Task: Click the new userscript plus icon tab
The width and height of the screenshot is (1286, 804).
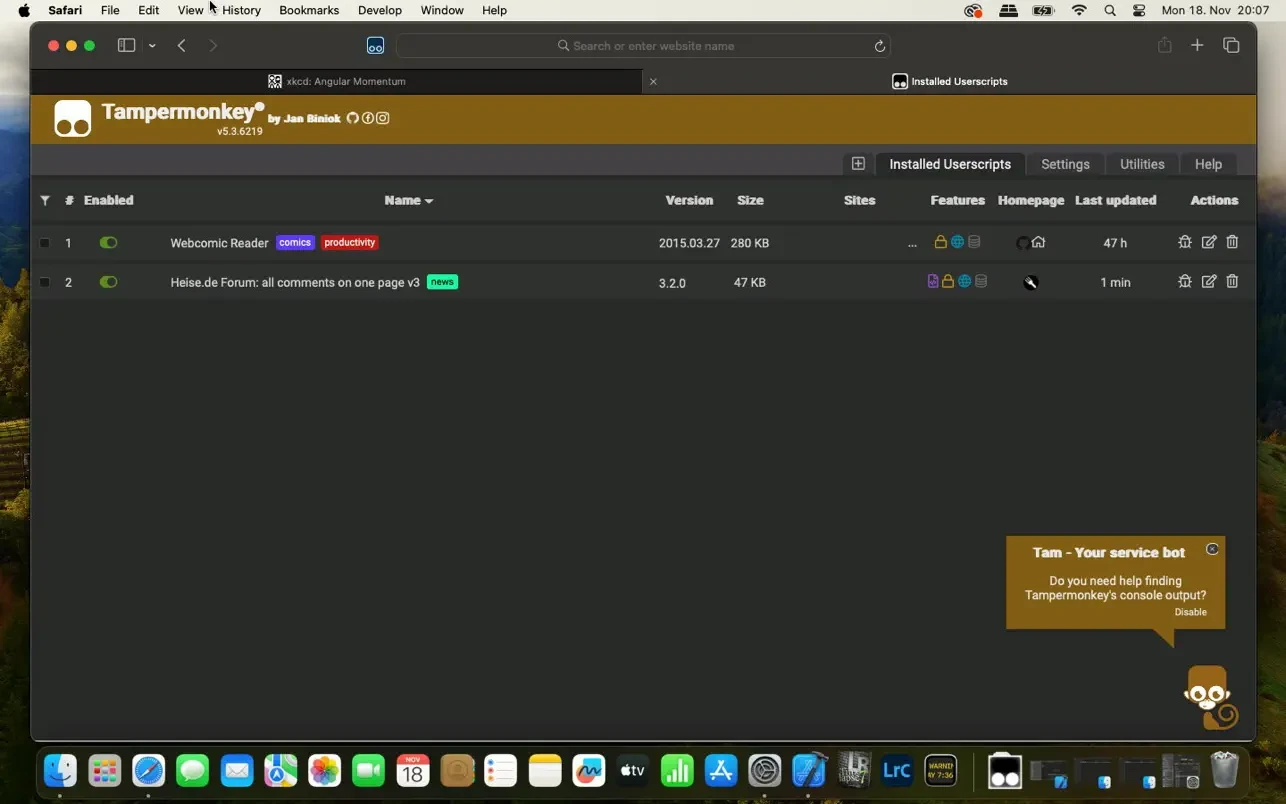Action: click(x=858, y=164)
